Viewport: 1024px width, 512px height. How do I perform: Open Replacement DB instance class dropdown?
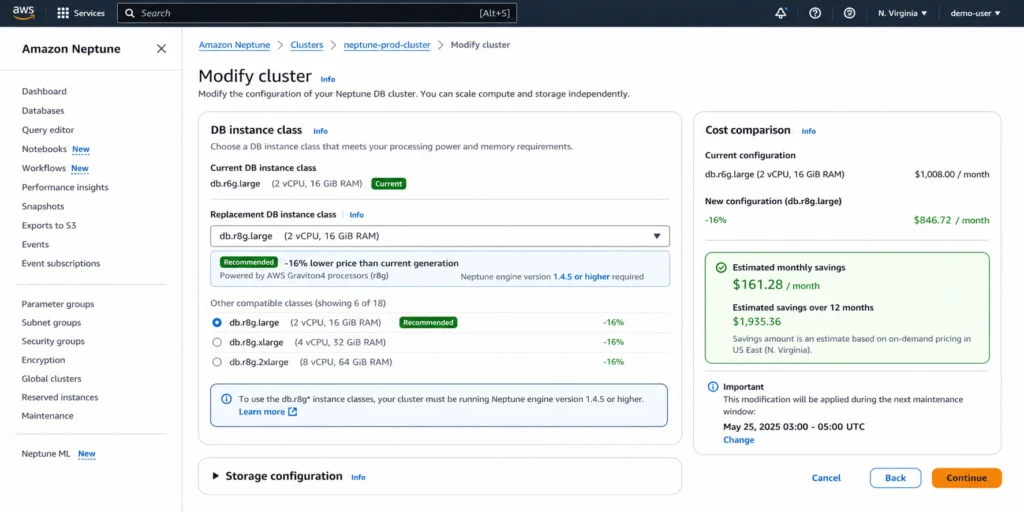[x=440, y=236]
